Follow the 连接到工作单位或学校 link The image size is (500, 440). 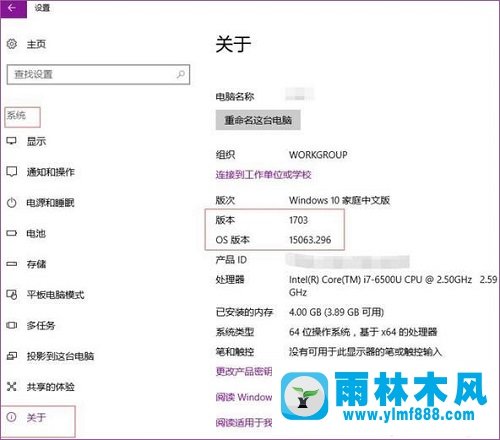(x=263, y=174)
